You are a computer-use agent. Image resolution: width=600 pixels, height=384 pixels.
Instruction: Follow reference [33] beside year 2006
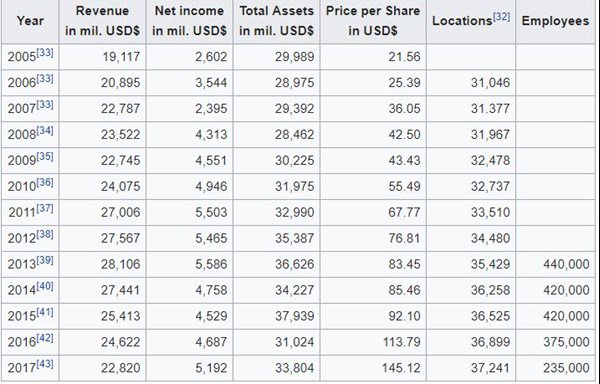click(45, 79)
